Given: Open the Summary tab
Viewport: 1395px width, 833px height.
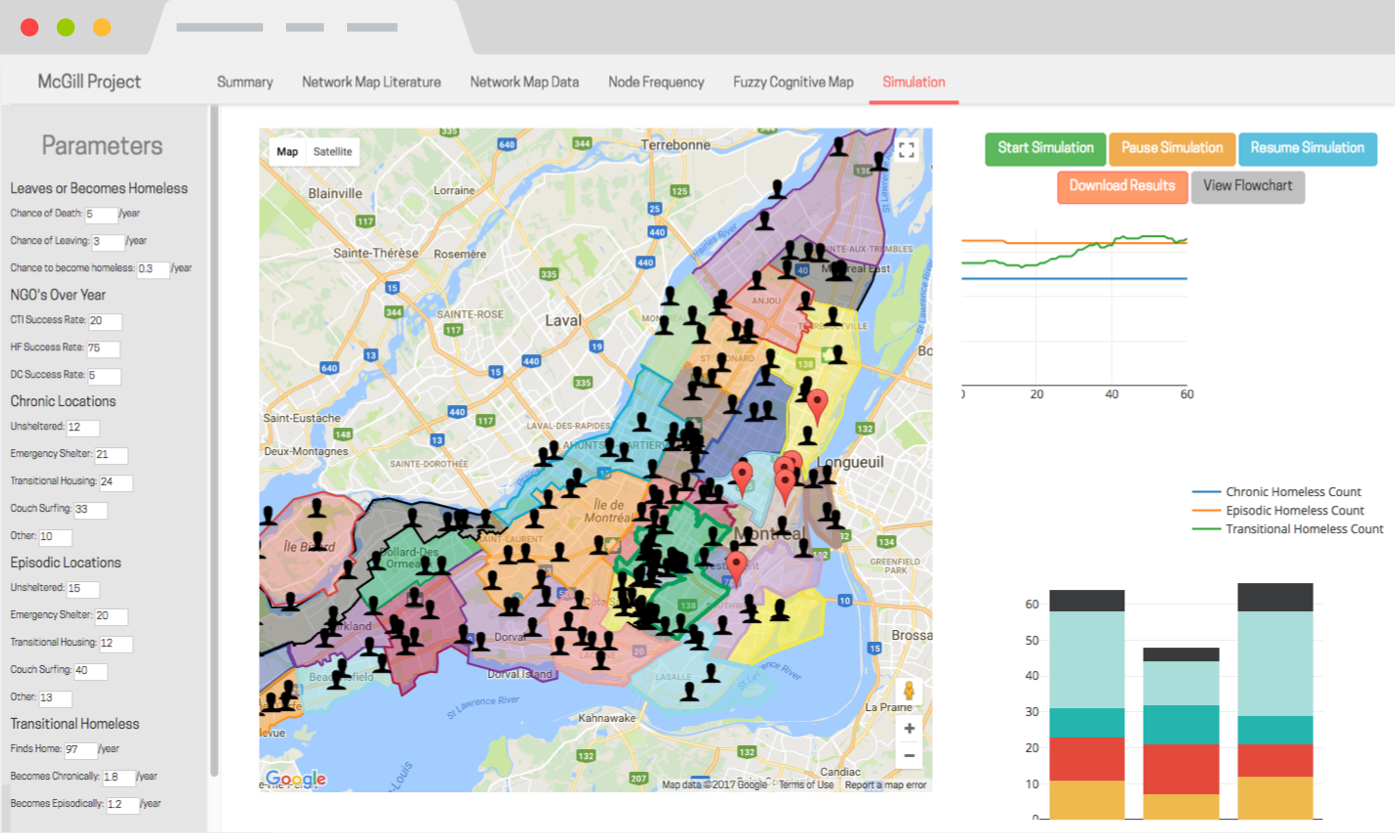Looking at the screenshot, I should (245, 82).
